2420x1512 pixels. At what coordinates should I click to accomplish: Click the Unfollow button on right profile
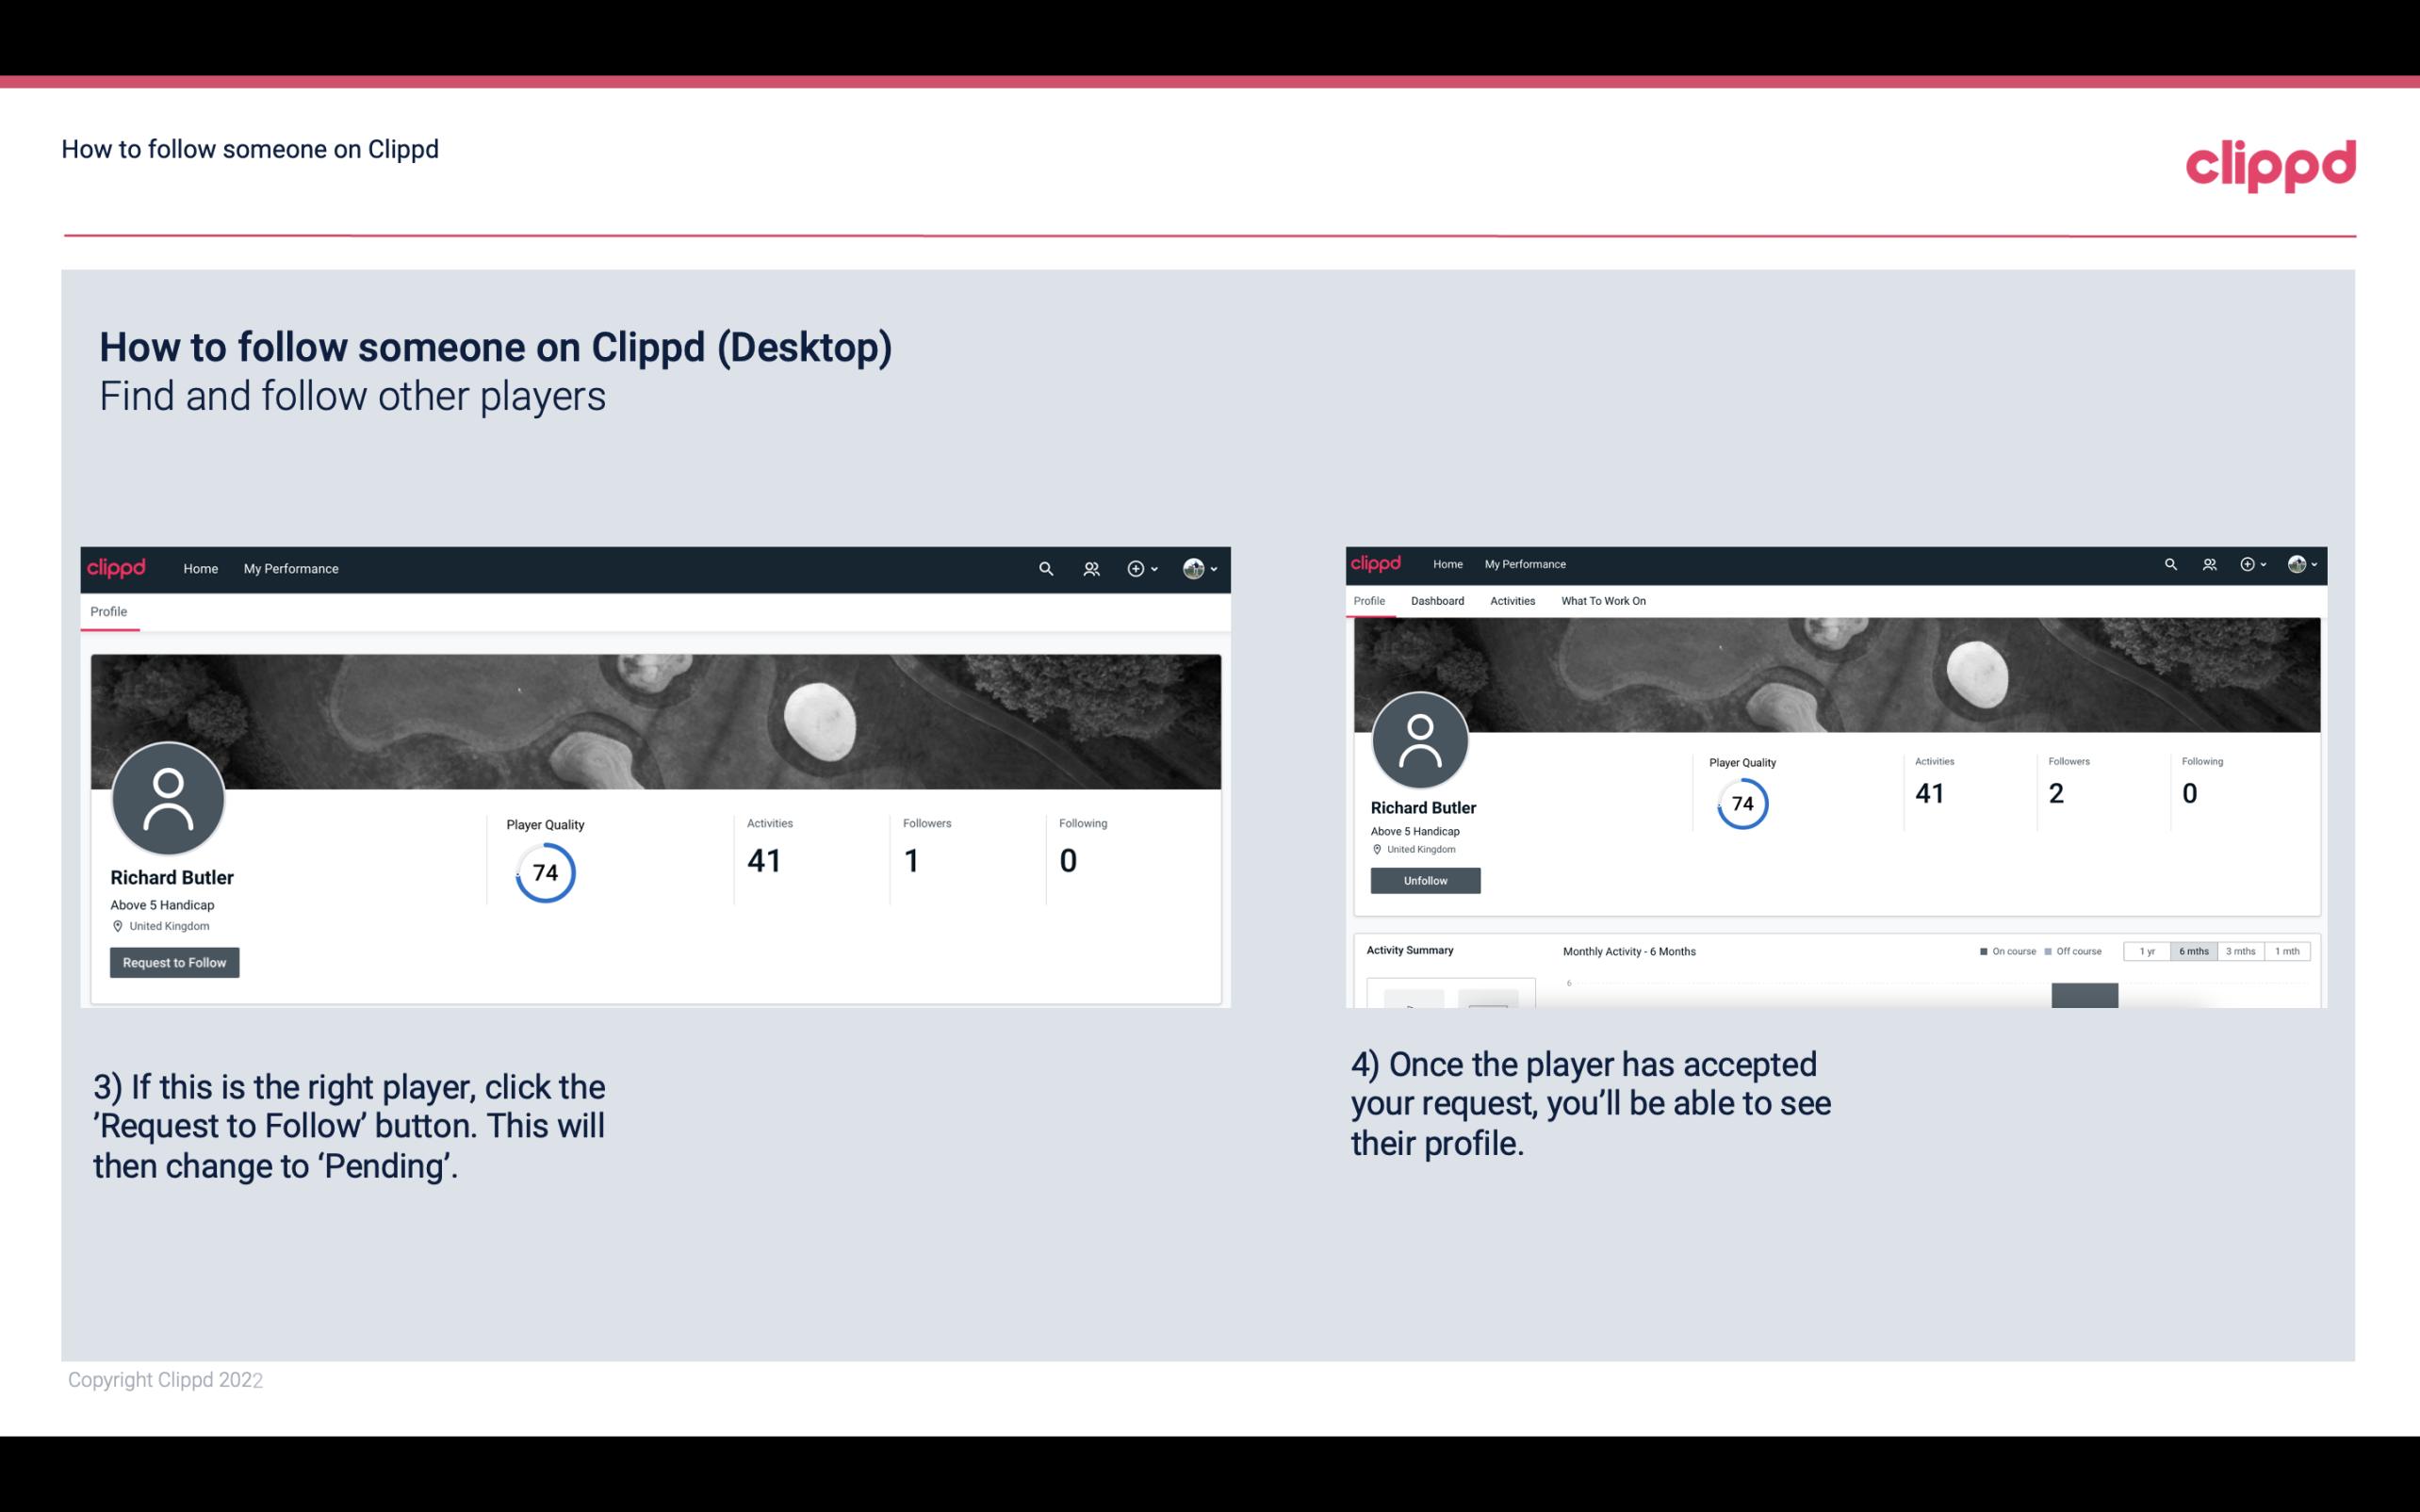[1425, 880]
